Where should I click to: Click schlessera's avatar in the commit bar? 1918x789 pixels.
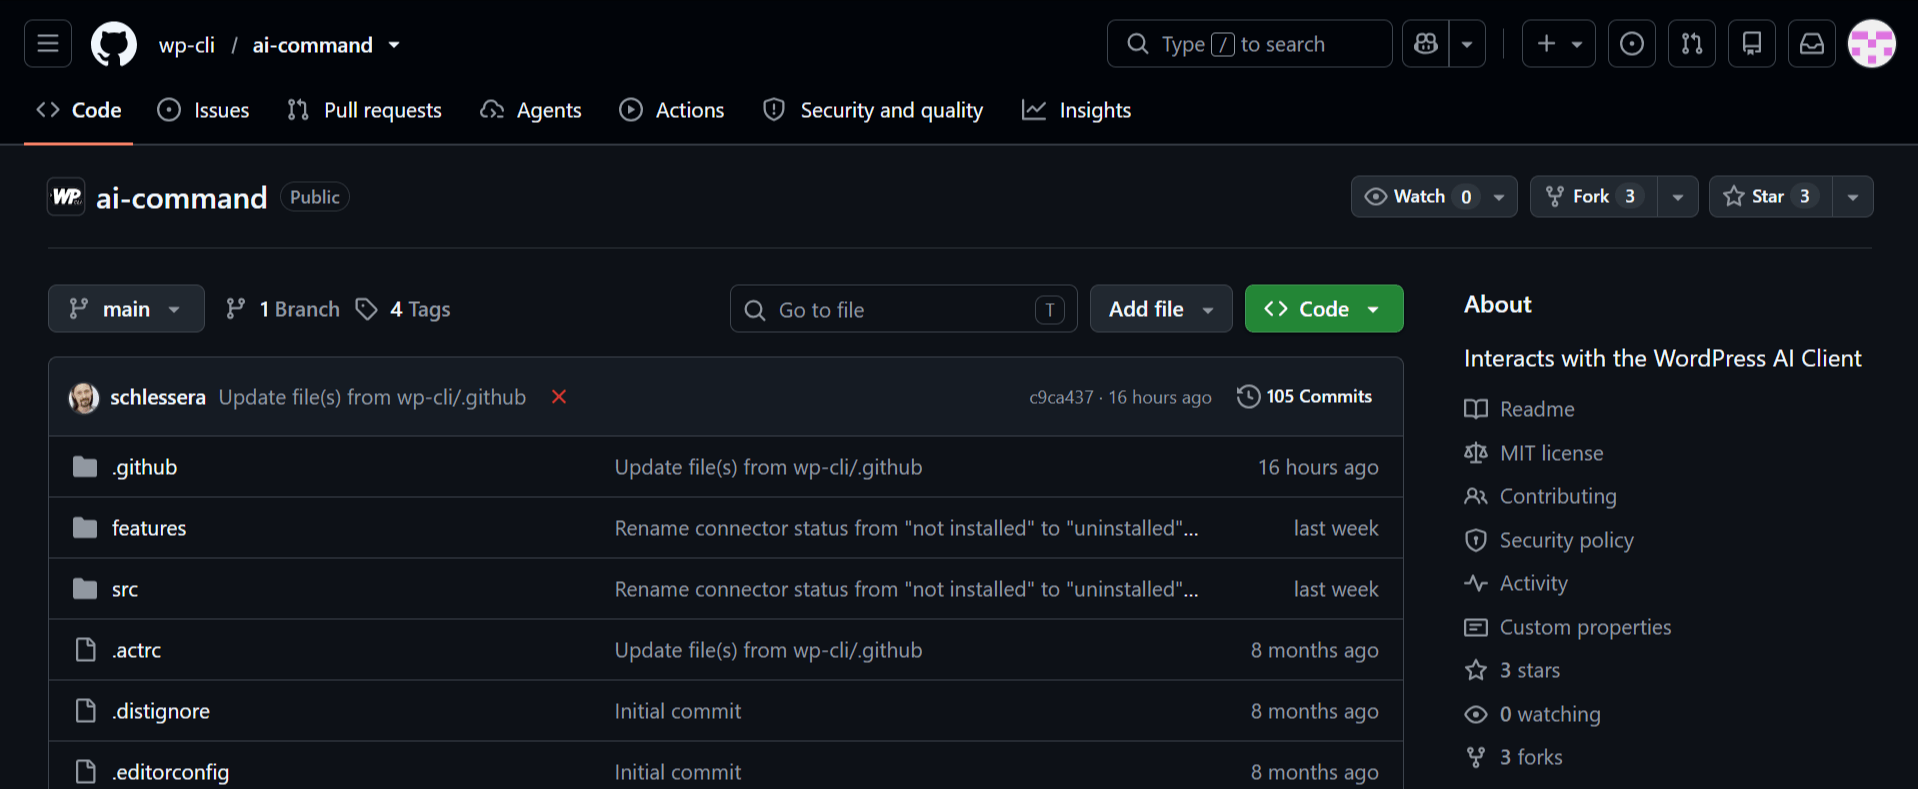[x=84, y=397]
